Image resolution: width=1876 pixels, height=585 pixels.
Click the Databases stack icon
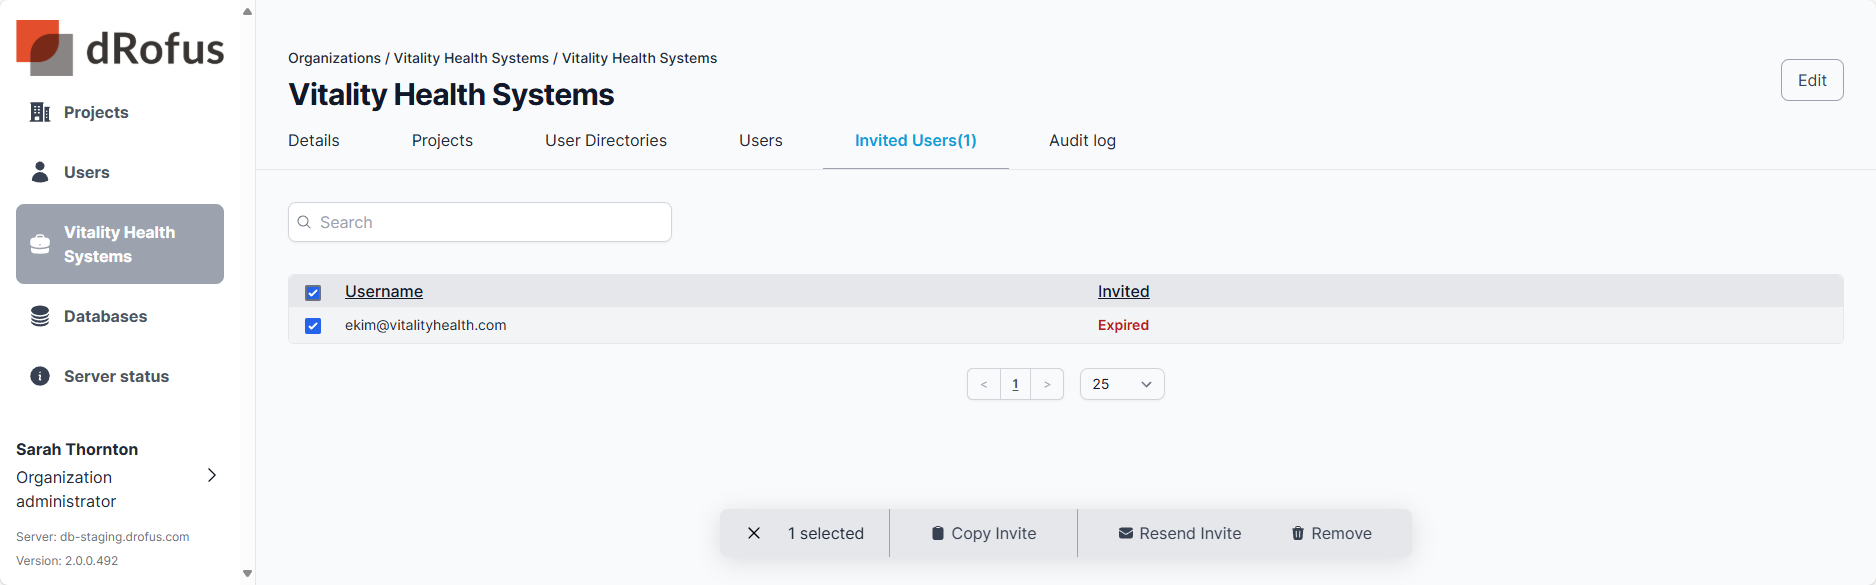coord(40,316)
